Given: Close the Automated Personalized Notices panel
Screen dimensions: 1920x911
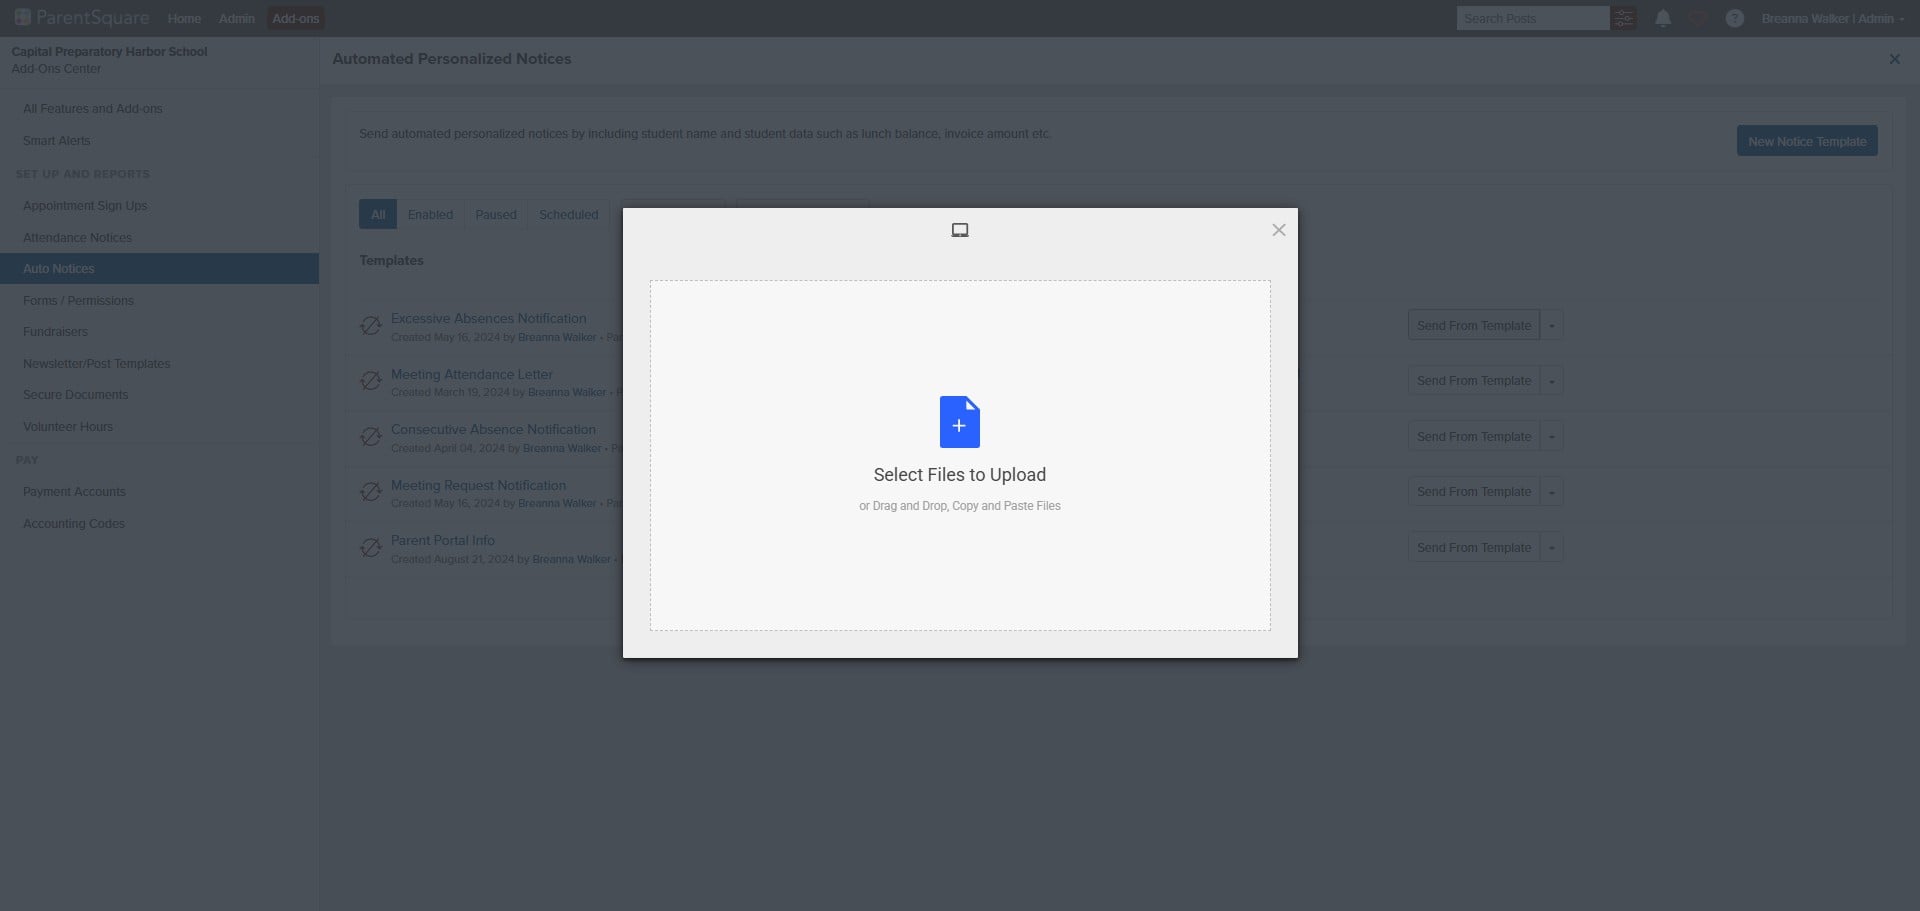Looking at the screenshot, I should 1894,59.
